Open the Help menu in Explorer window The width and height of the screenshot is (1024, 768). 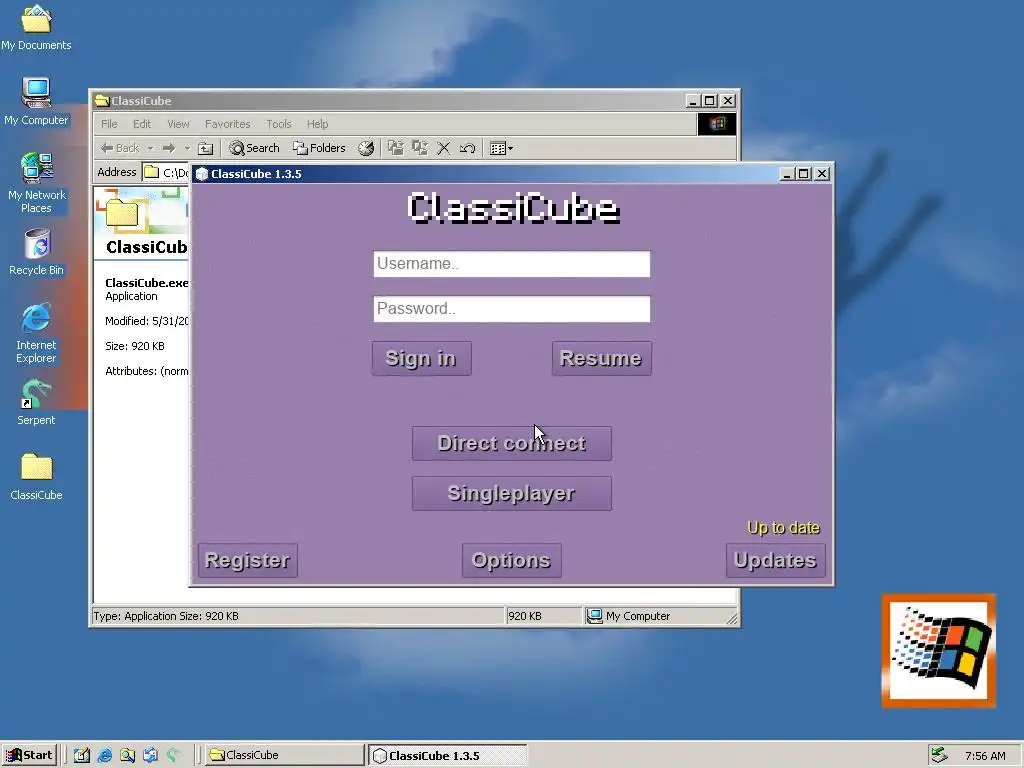pyautogui.click(x=317, y=124)
